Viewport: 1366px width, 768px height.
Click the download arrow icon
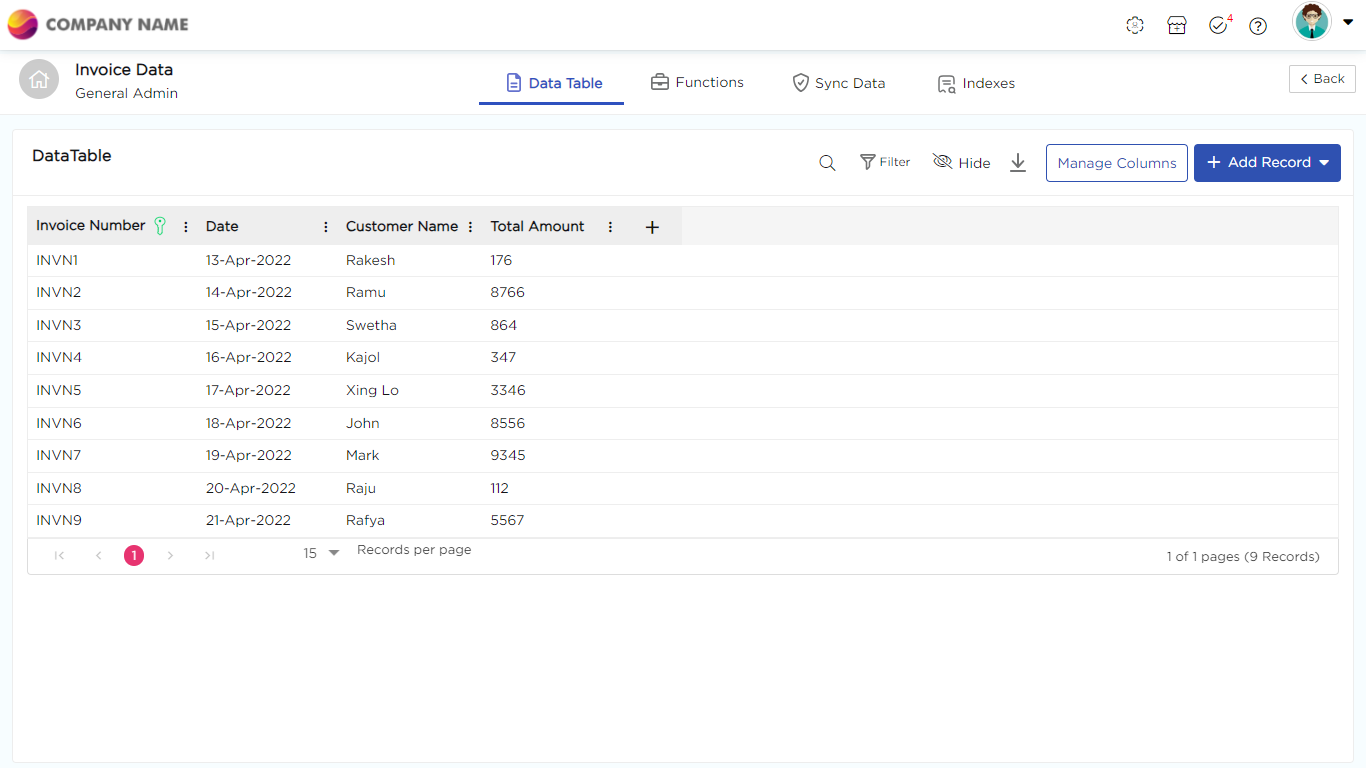pos(1018,163)
